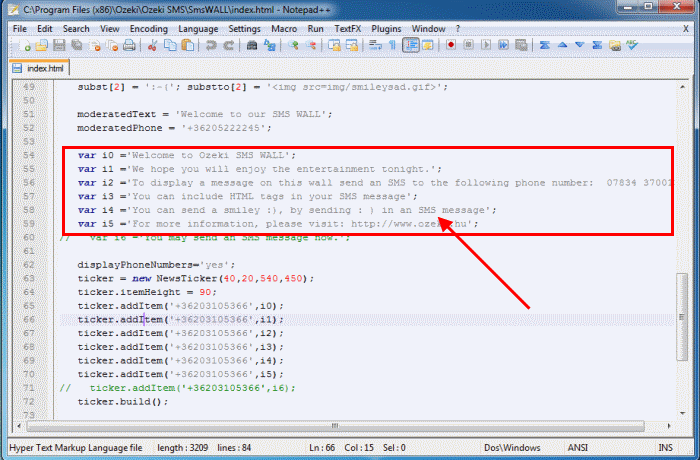Open the Settings menu

coord(244,29)
